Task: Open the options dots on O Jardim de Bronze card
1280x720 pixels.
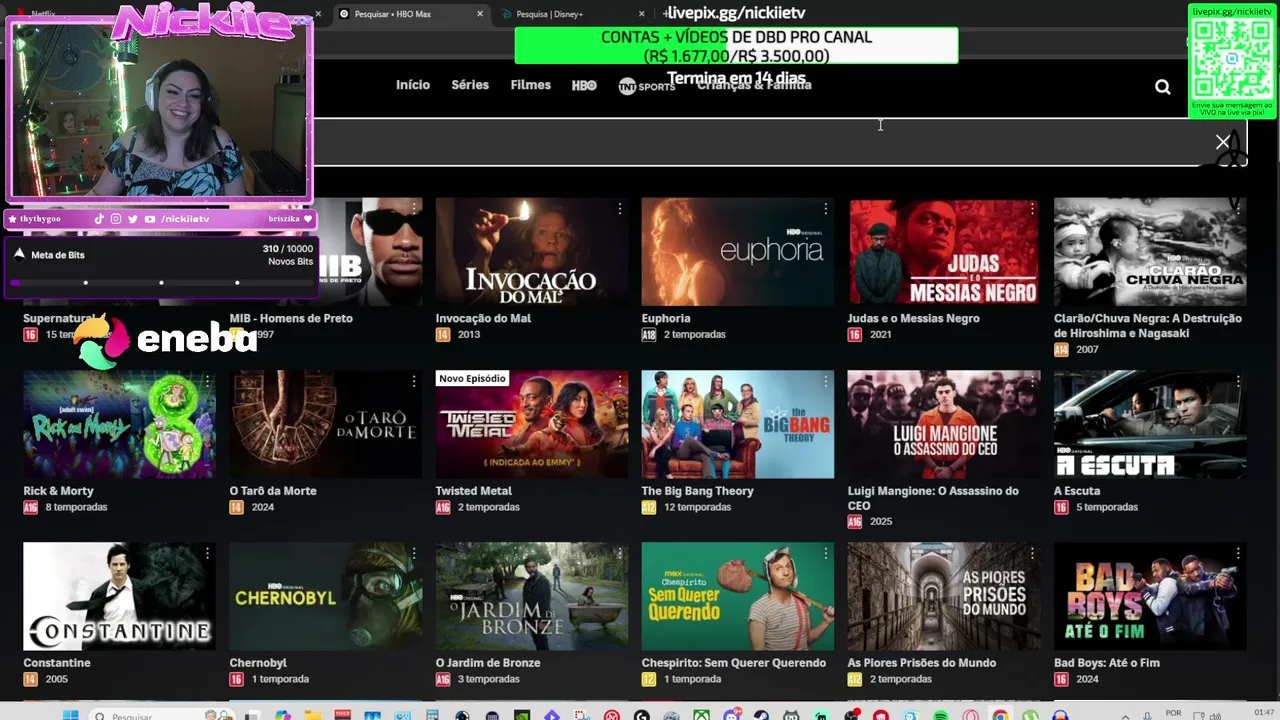Action: click(x=619, y=553)
